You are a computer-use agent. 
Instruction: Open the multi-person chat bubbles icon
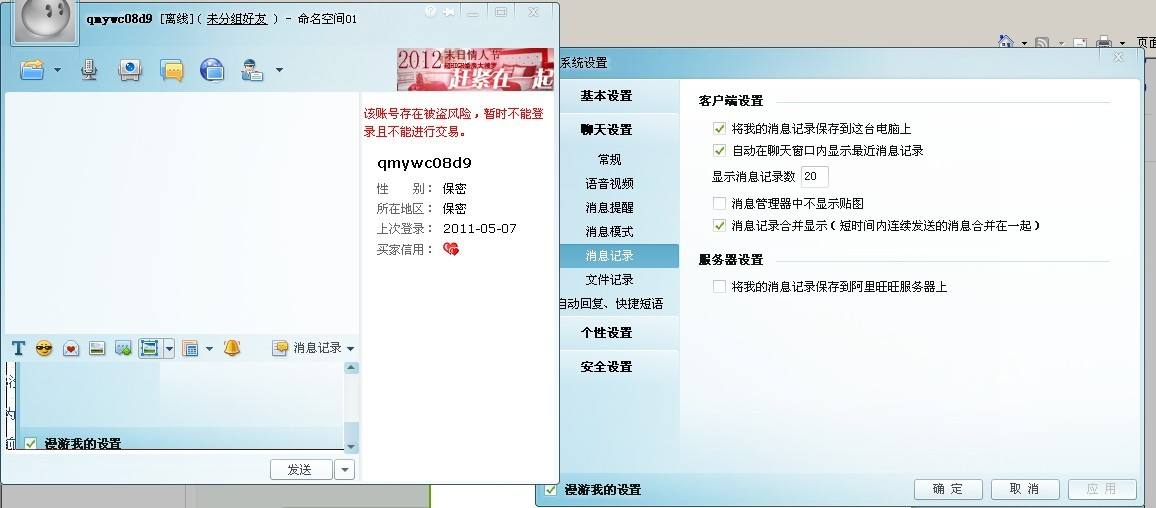(172, 71)
